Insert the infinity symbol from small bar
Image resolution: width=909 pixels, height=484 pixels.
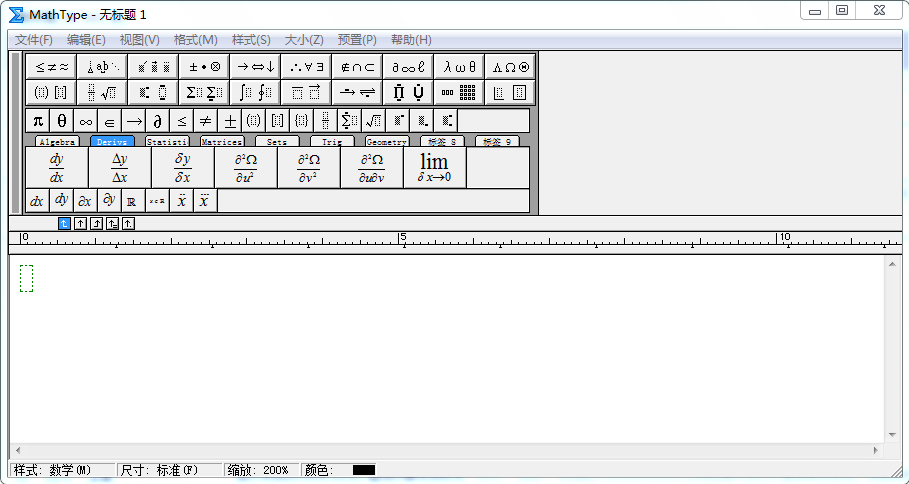pos(85,121)
